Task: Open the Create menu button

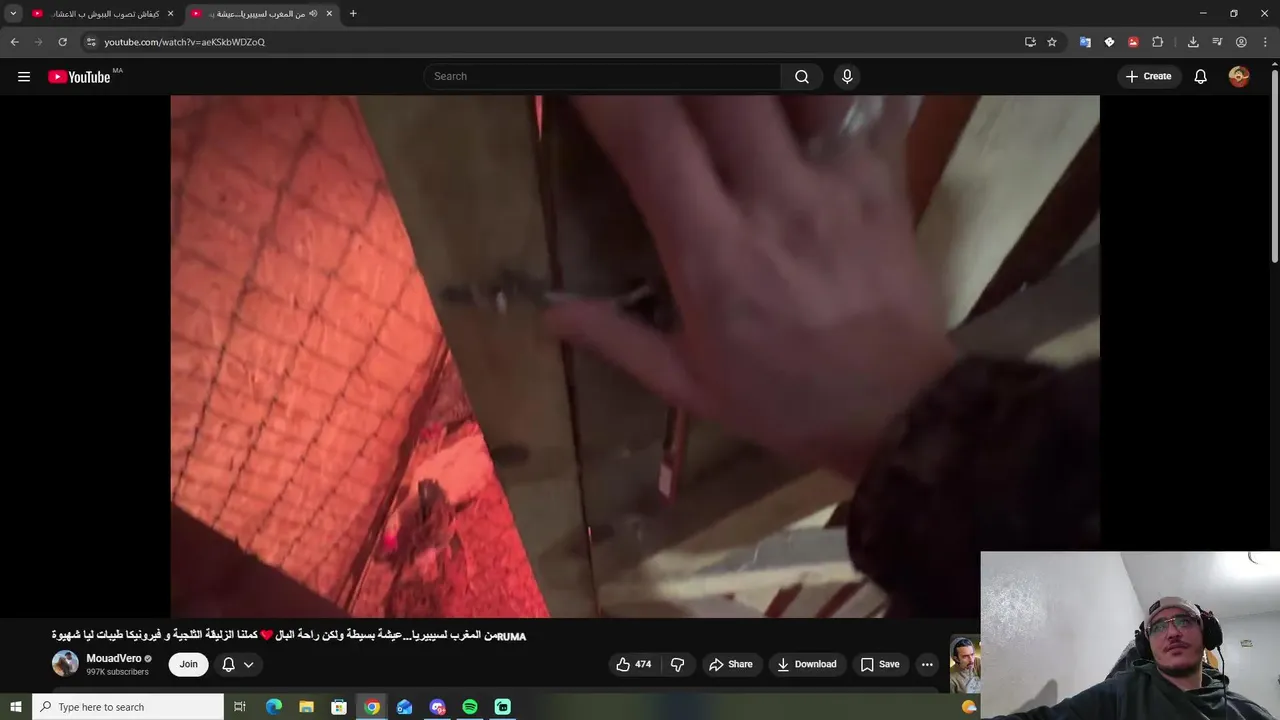Action: [1148, 76]
